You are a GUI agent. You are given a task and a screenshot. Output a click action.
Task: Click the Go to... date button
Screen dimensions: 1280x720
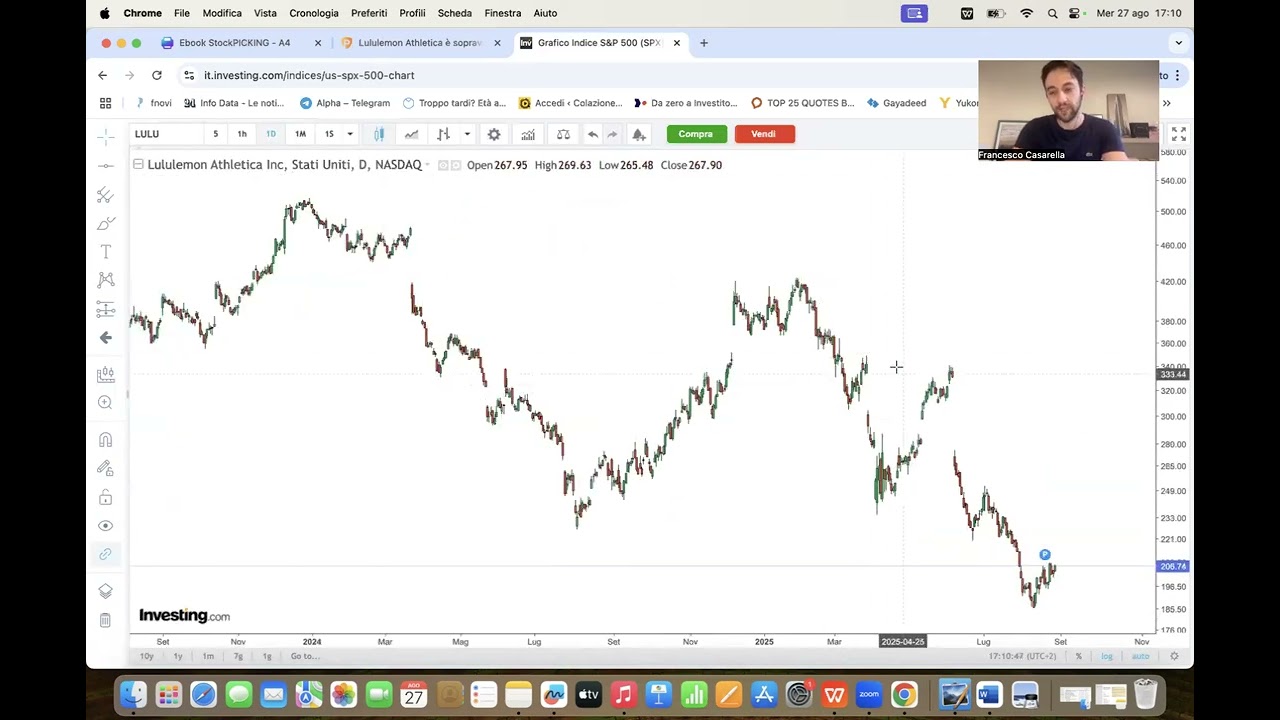(305, 656)
